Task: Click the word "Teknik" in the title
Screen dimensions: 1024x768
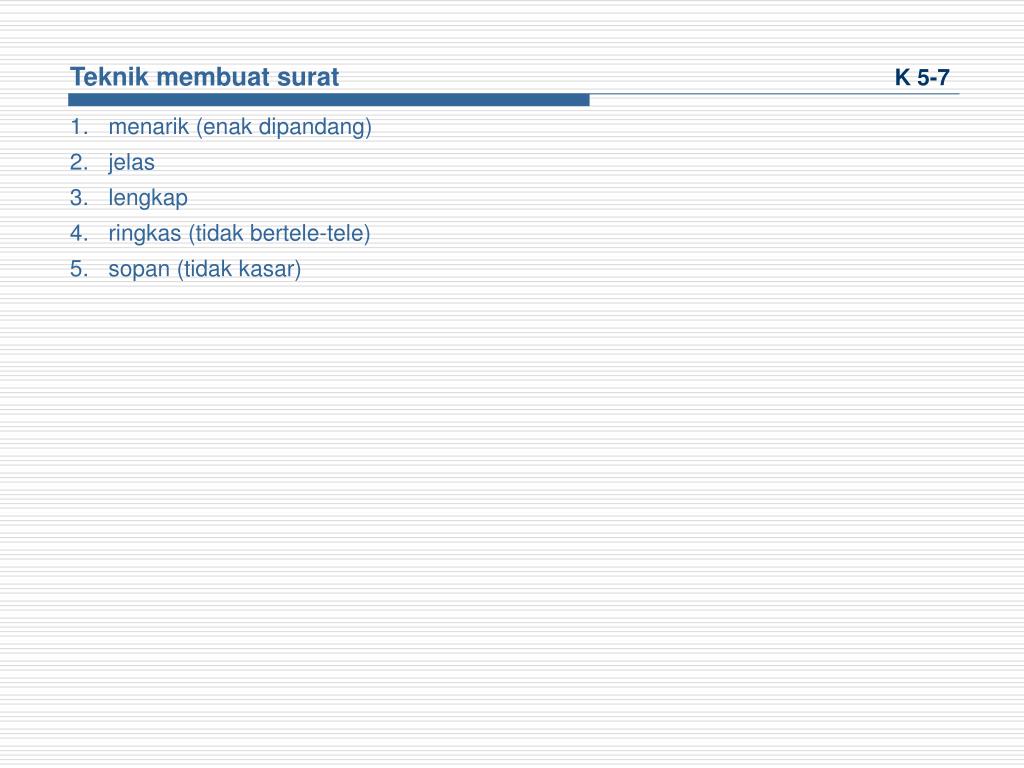Action: coord(109,77)
